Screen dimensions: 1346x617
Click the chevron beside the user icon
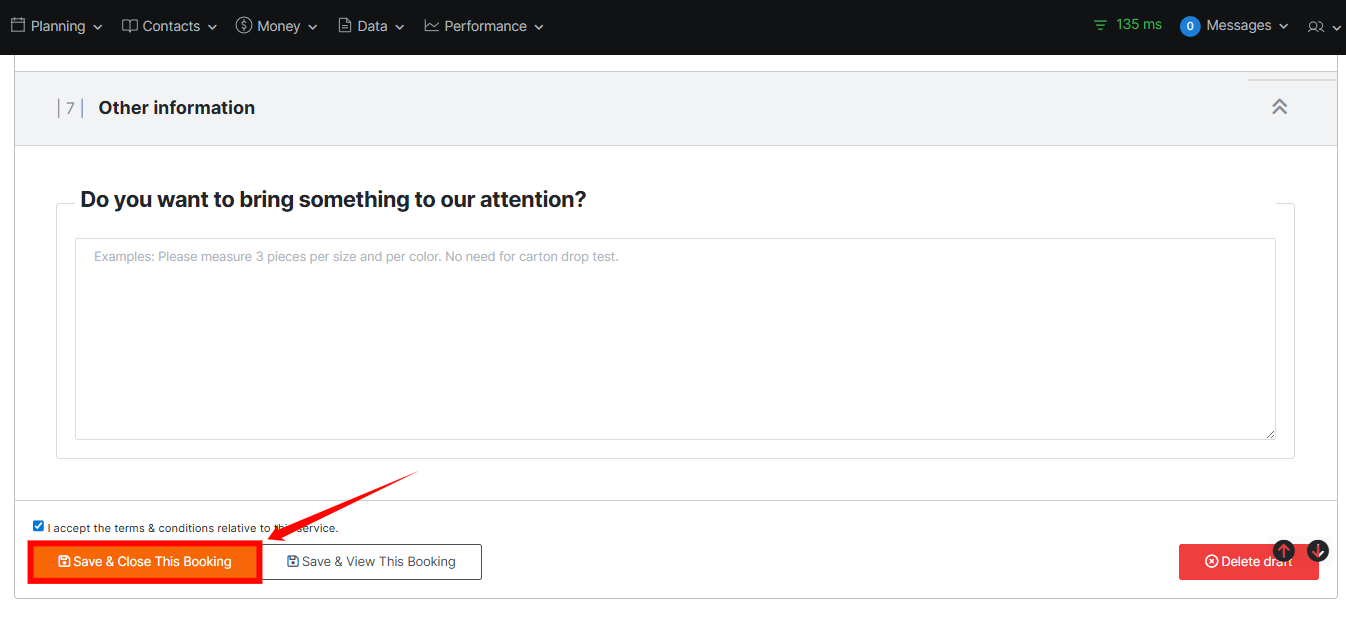(1336, 28)
